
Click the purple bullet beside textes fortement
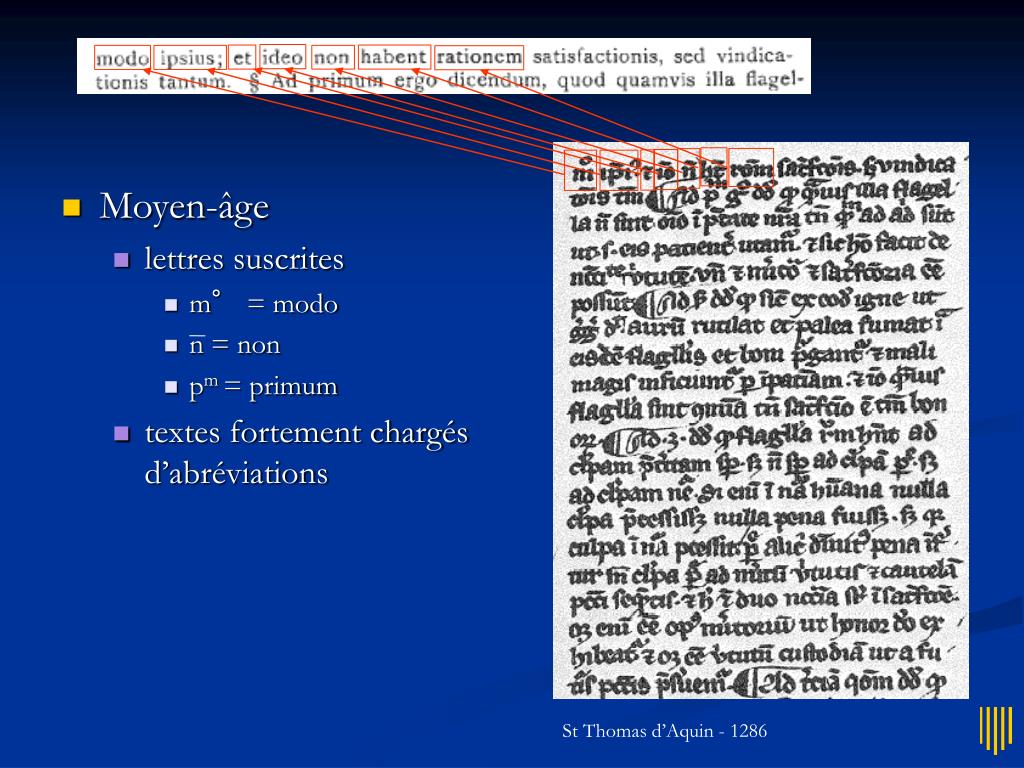(121, 434)
